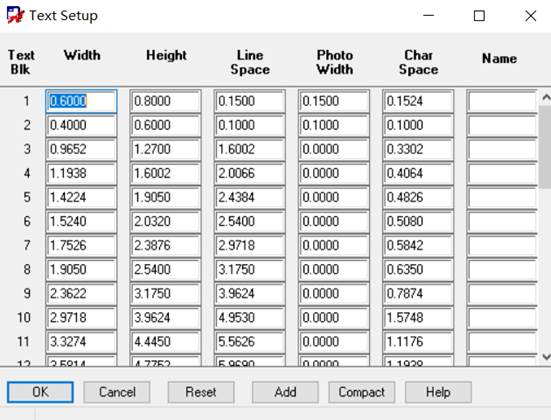Image resolution: width=551 pixels, height=420 pixels.
Task: Click the Add button
Action: (x=285, y=392)
